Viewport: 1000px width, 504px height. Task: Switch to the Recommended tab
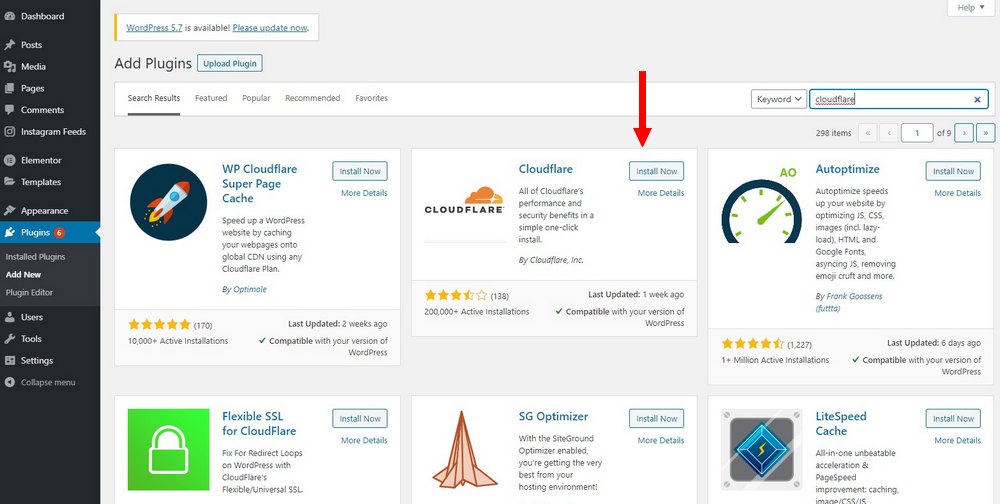(312, 98)
